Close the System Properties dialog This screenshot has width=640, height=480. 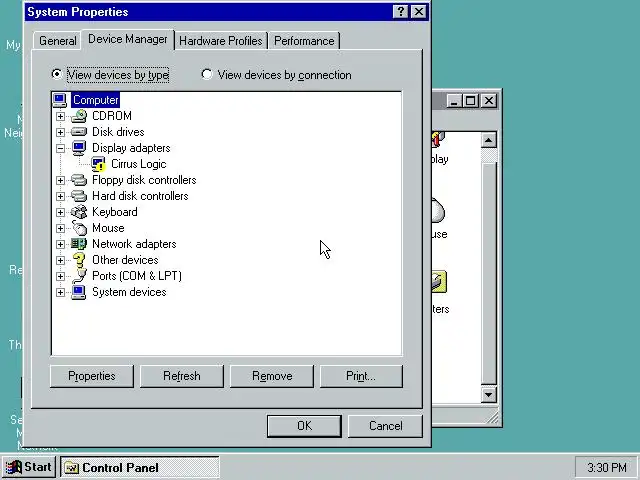(419, 11)
